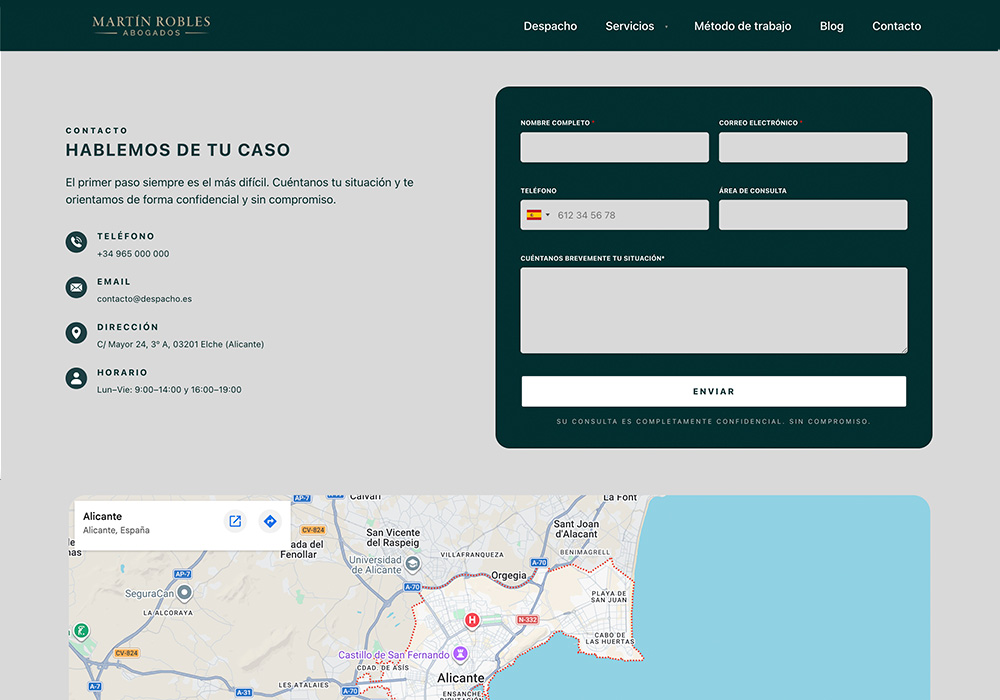Click the Castillo de San Fernando marker
The height and width of the screenshot is (700, 1000).
pyautogui.click(x=460, y=654)
